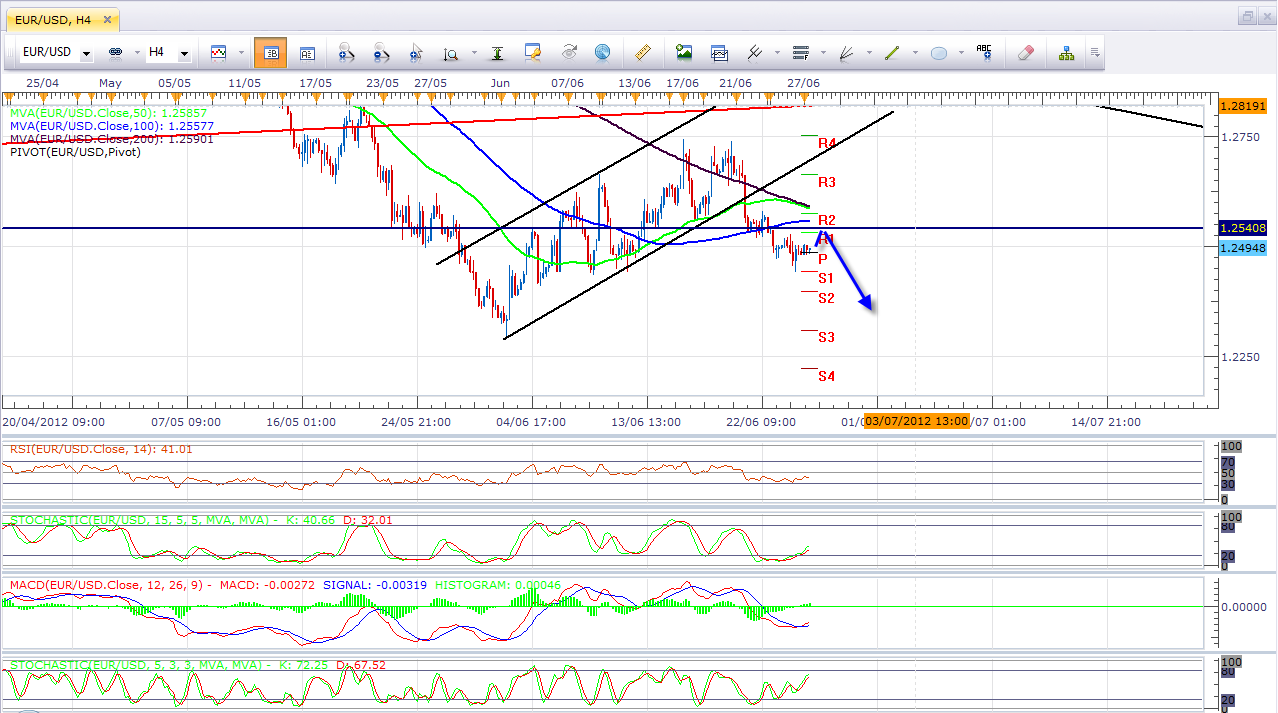This screenshot has width=1278, height=713.
Task: Click the fit vertical range icon
Action: pyautogui.click(x=497, y=52)
